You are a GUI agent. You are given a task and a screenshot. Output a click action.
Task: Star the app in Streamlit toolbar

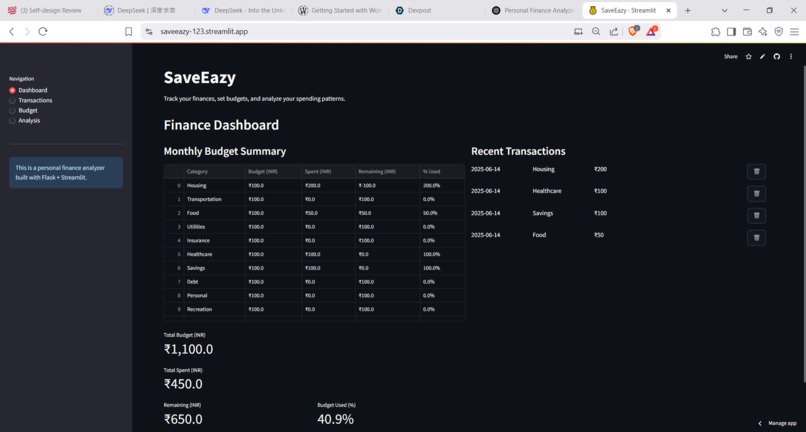(748, 57)
